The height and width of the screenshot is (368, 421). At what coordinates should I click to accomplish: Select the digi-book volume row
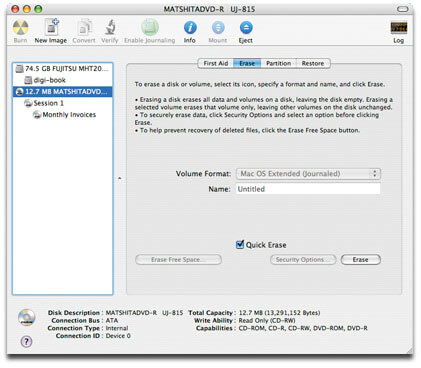(63, 80)
